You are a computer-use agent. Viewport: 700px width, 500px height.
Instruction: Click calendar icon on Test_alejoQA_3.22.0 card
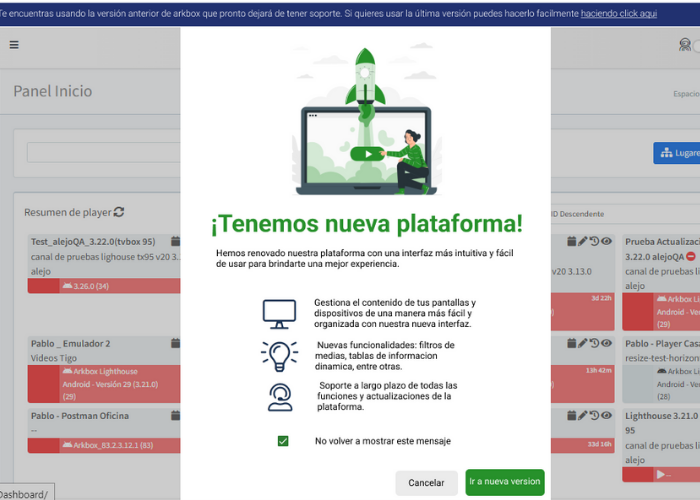point(176,242)
